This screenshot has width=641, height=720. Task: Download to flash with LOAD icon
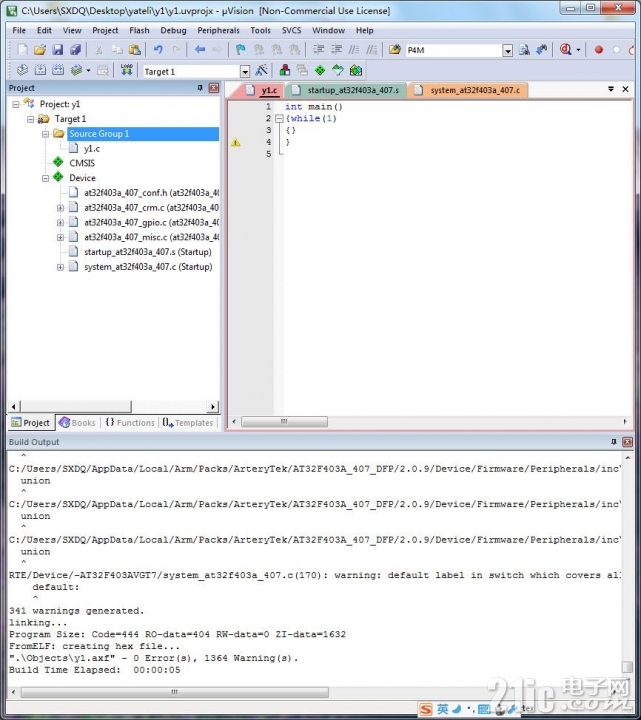click(x=126, y=70)
